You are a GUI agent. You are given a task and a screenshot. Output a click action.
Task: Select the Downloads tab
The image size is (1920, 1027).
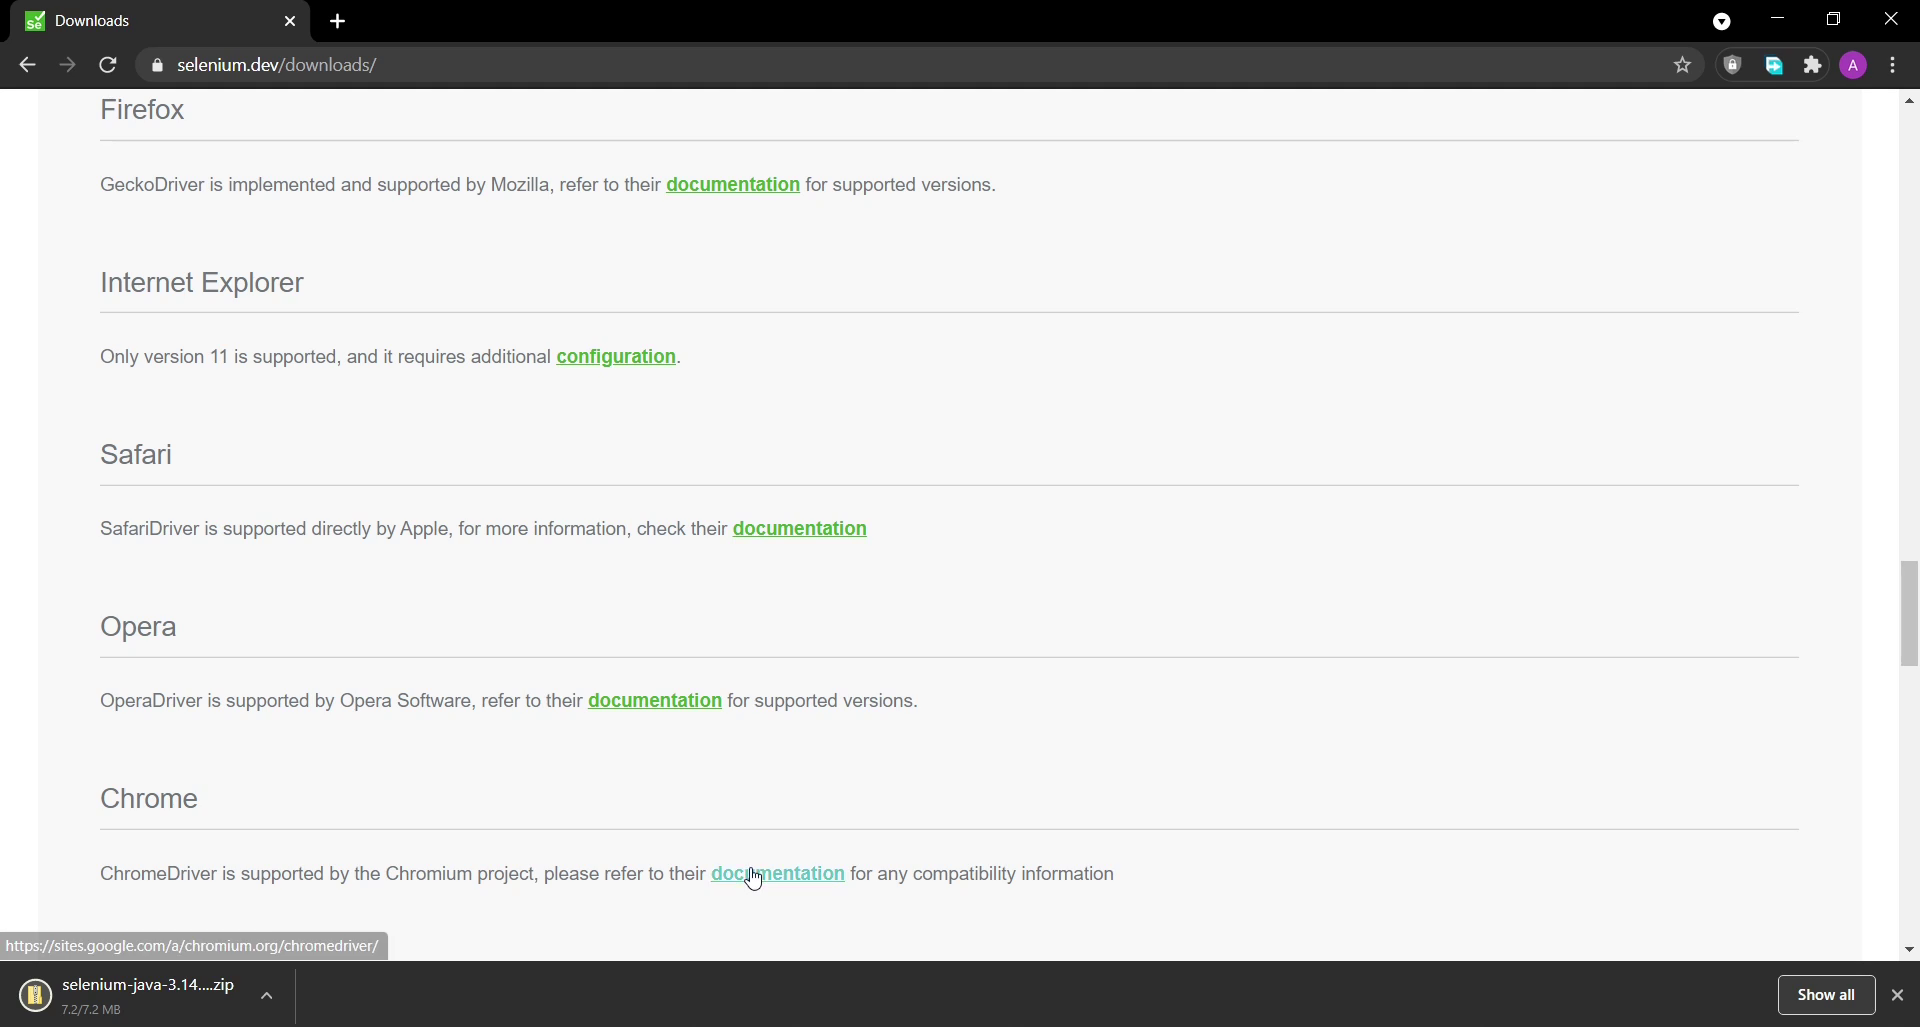point(160,21)
